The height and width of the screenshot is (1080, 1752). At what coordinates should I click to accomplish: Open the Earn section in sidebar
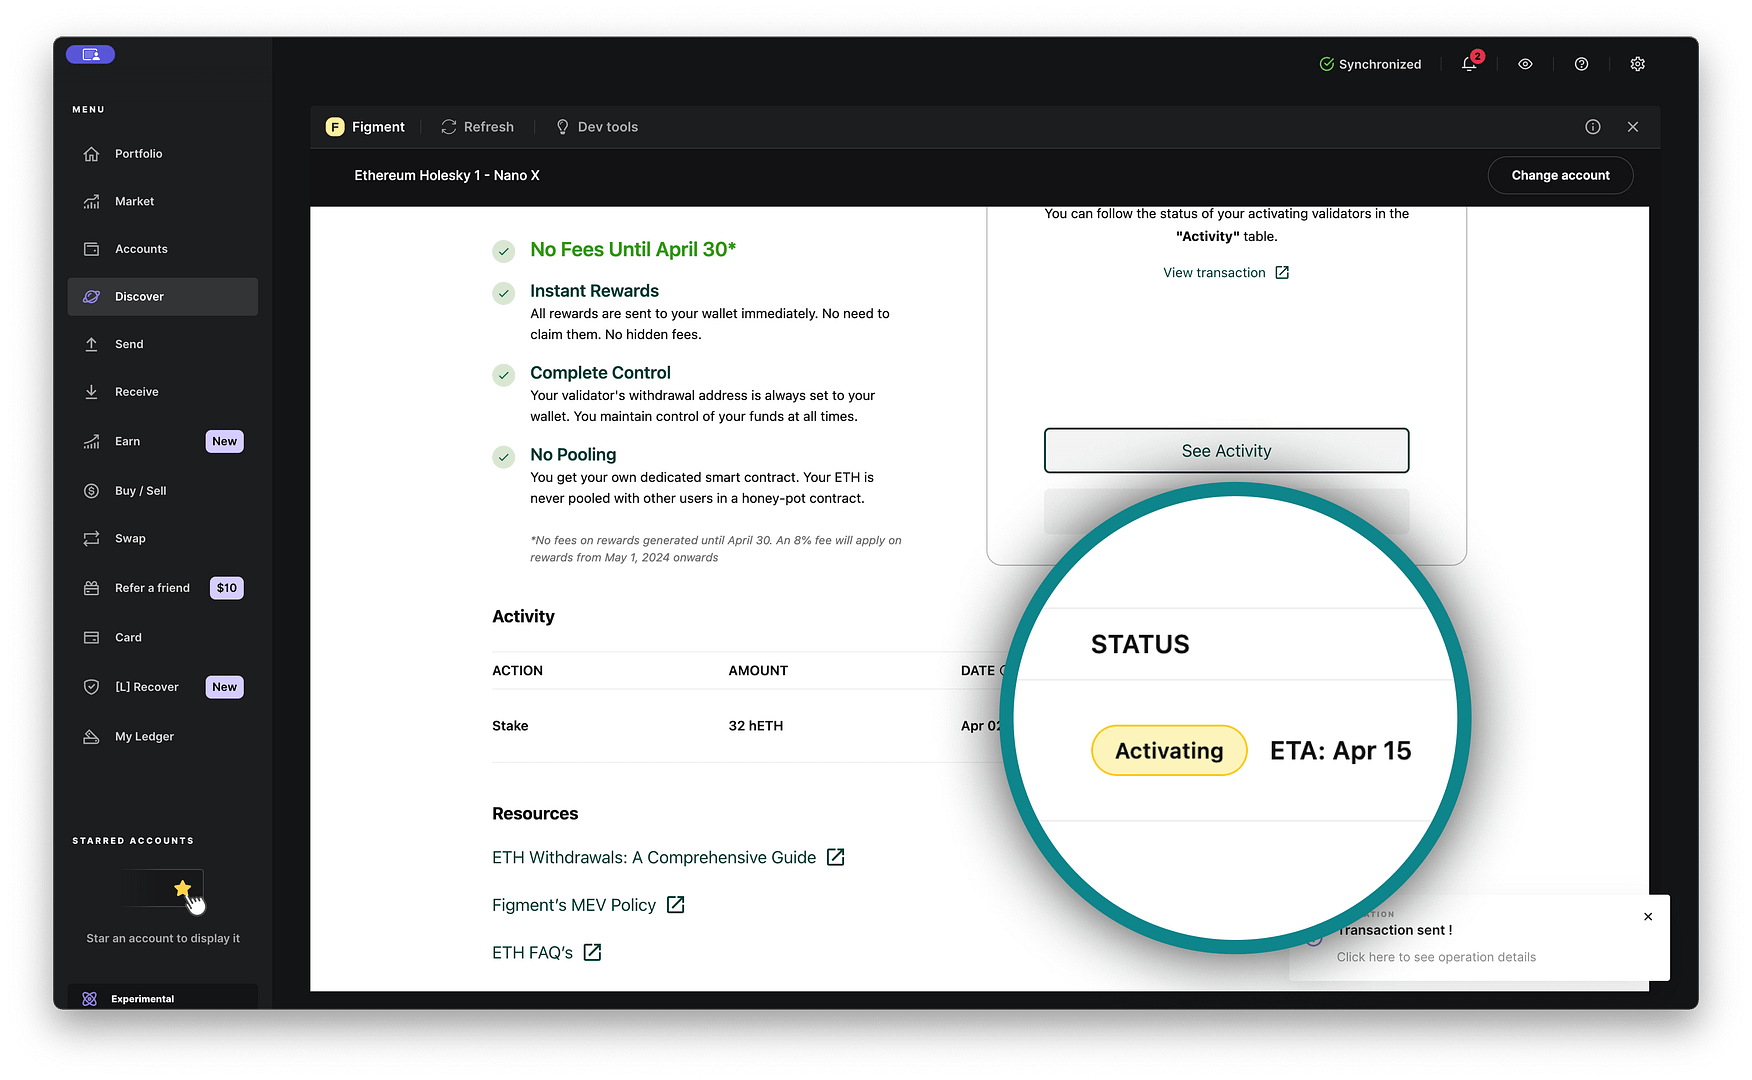point(127,442)
